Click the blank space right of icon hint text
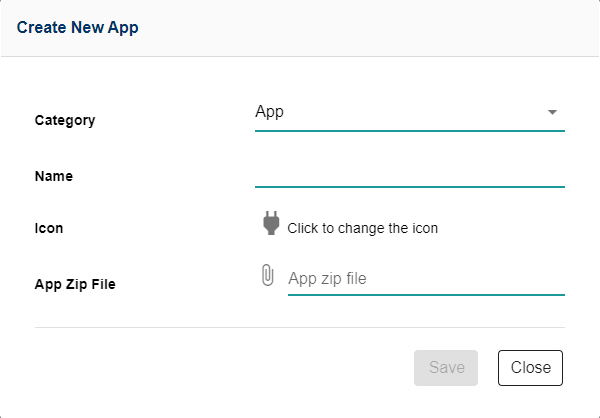This screenshot has width=600, height=418. [x=505, y=228]
